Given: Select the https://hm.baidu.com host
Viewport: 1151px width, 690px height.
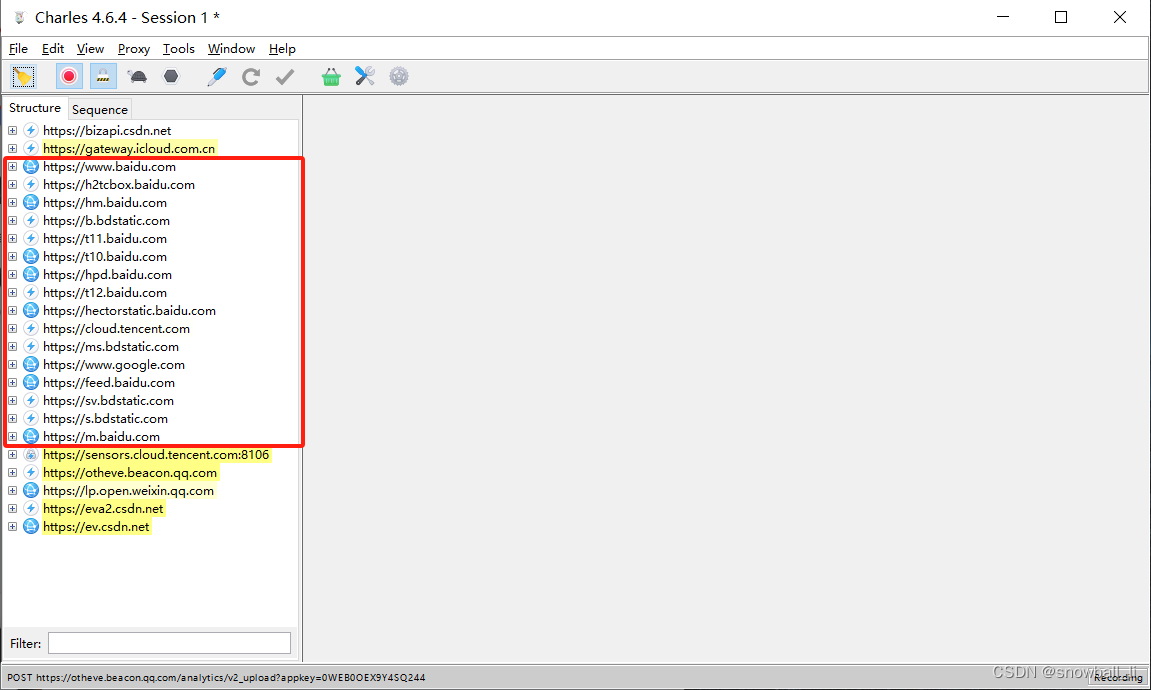Looking at the screenshot, I should pos(105,203).
